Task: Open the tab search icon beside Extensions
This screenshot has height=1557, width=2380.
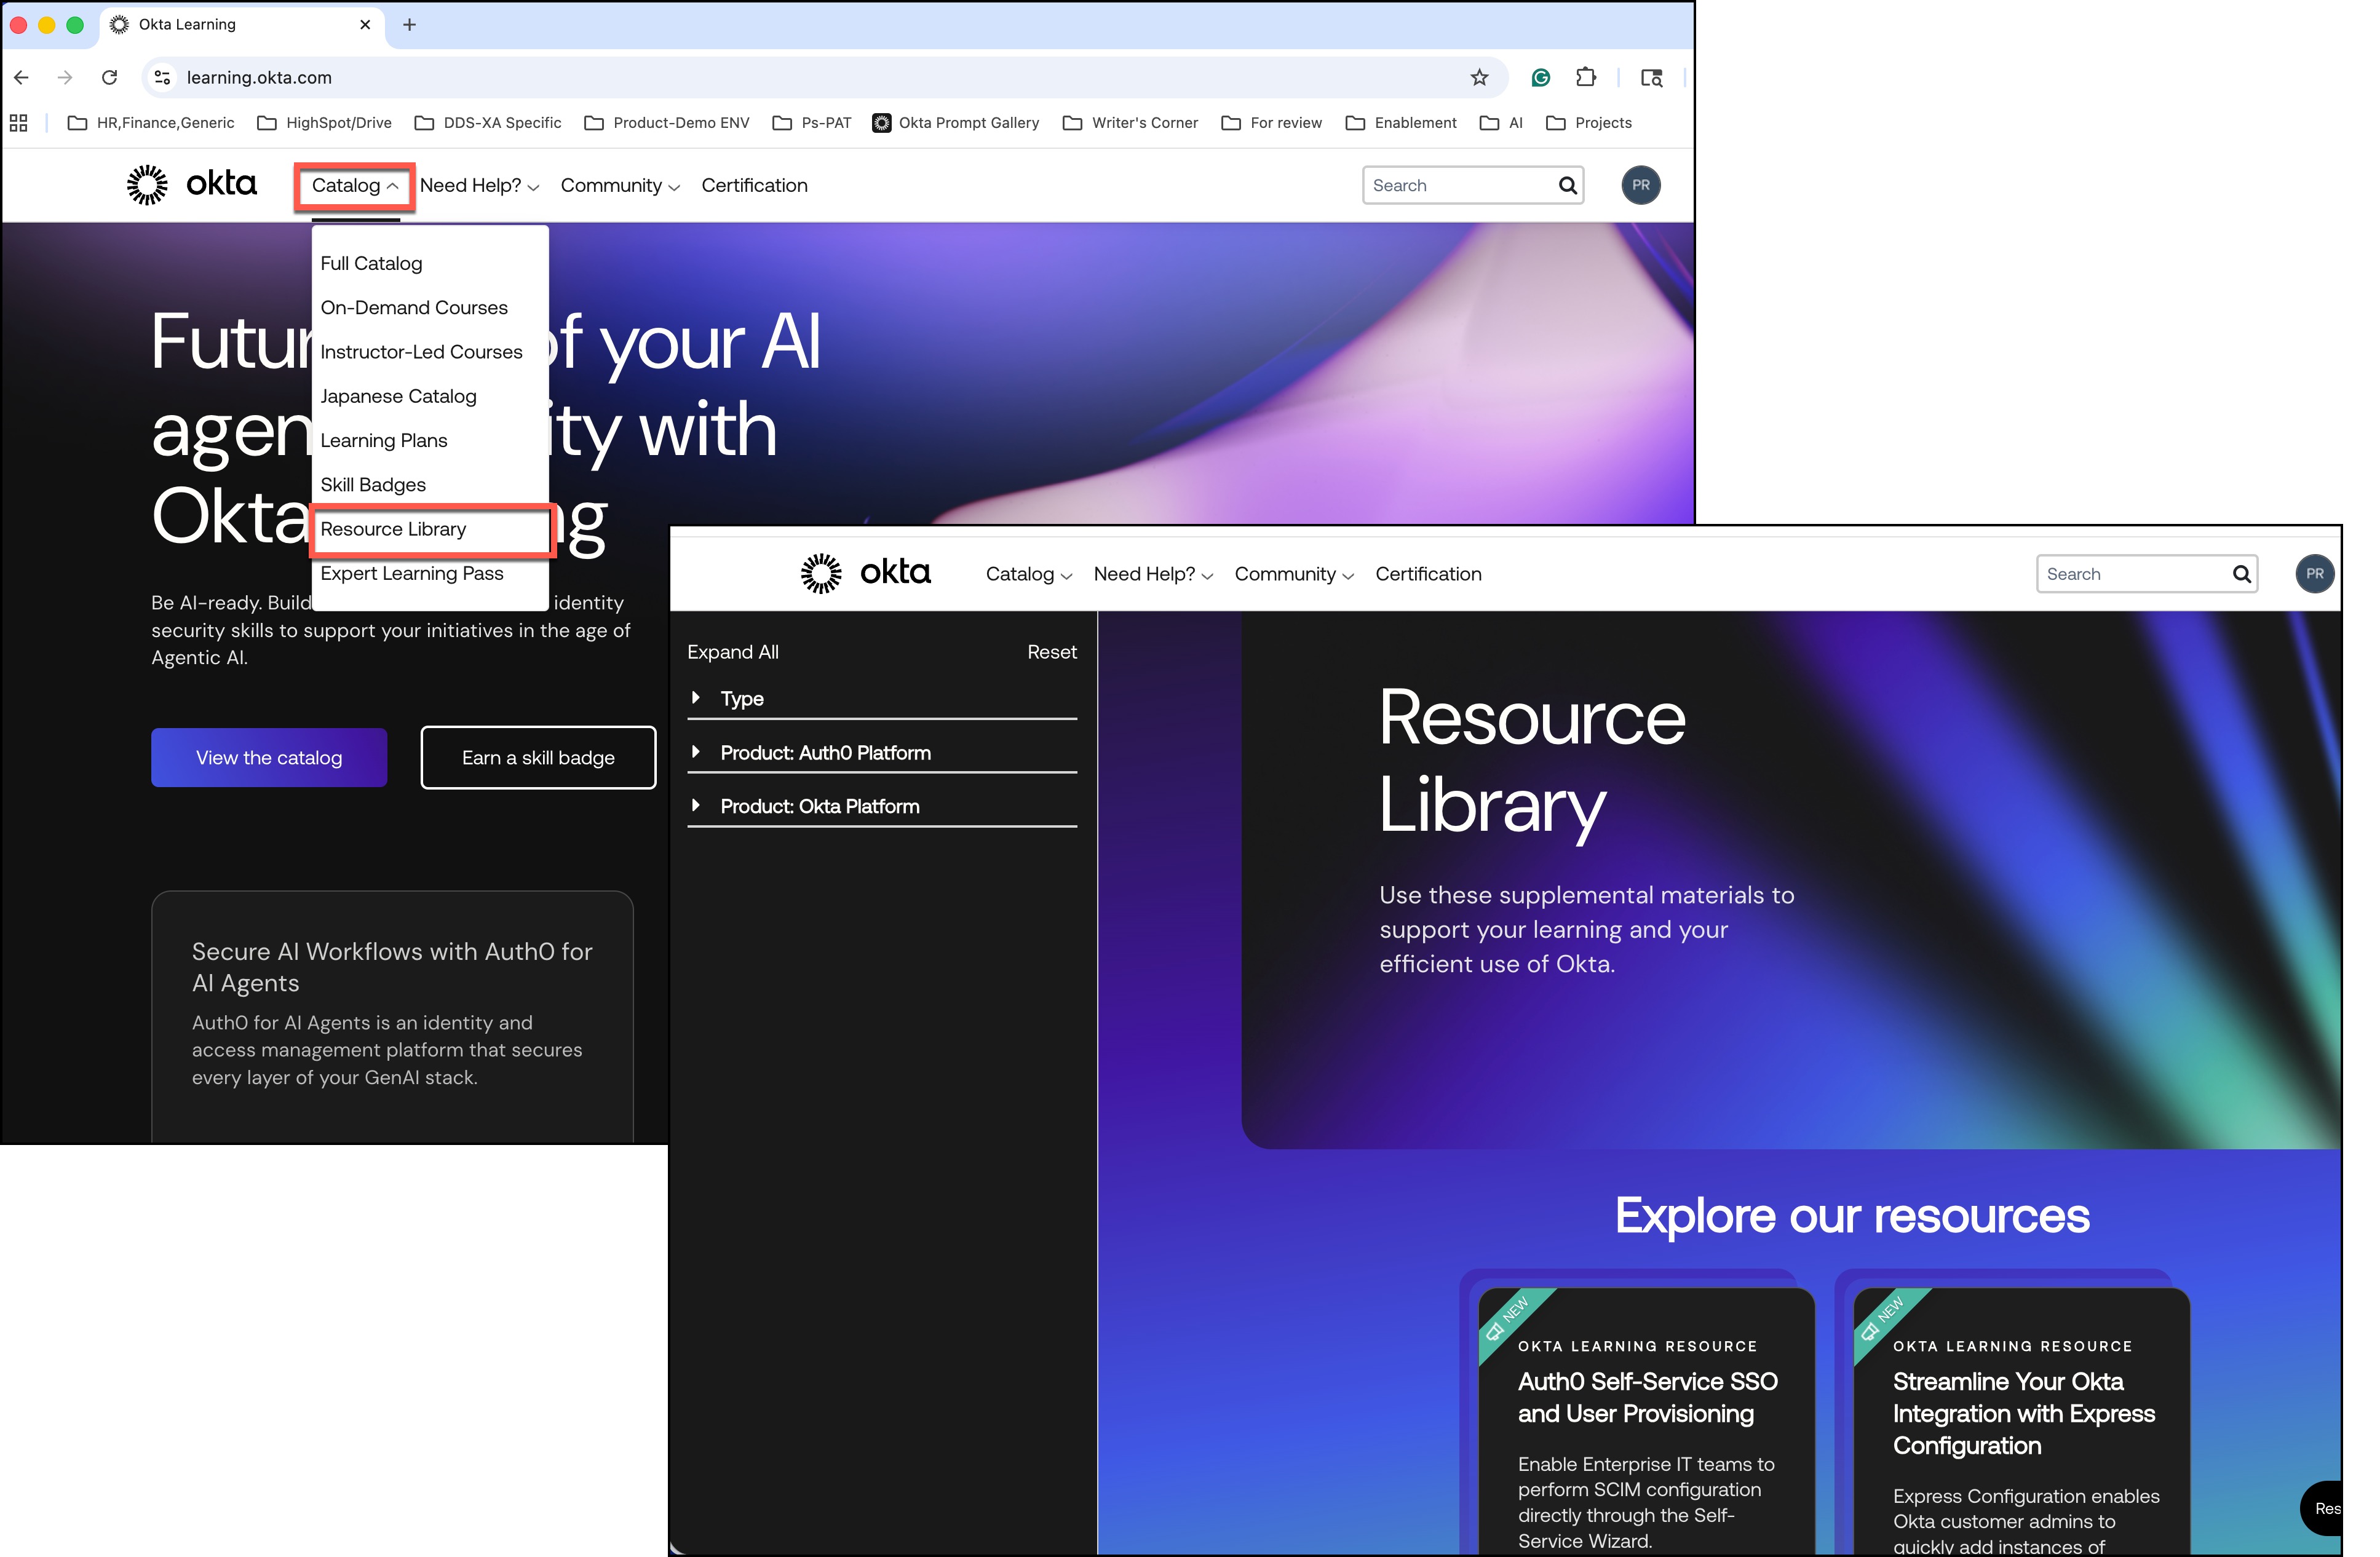Action: (x=1651, y=77)
